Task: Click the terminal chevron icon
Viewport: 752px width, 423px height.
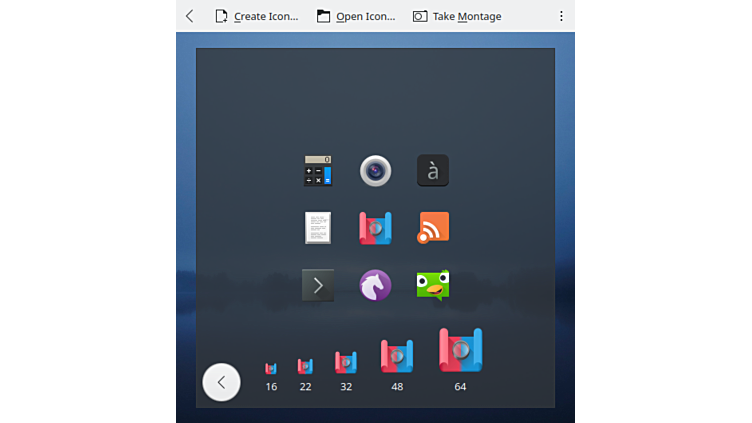Action: [x=318, y=285]
